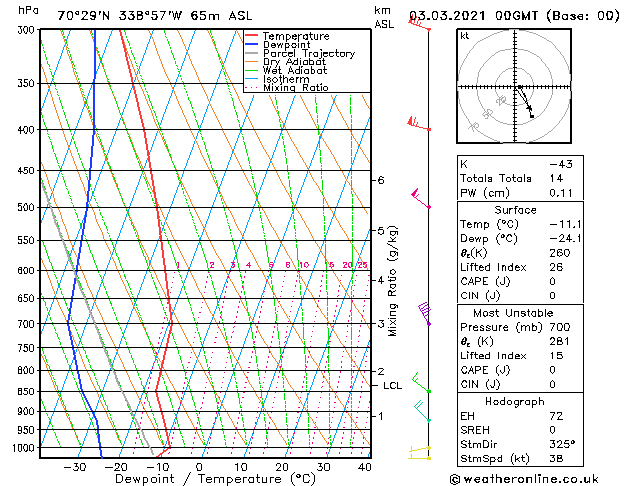Click the teal wind barb near 925 hPa

coord(422,411)
